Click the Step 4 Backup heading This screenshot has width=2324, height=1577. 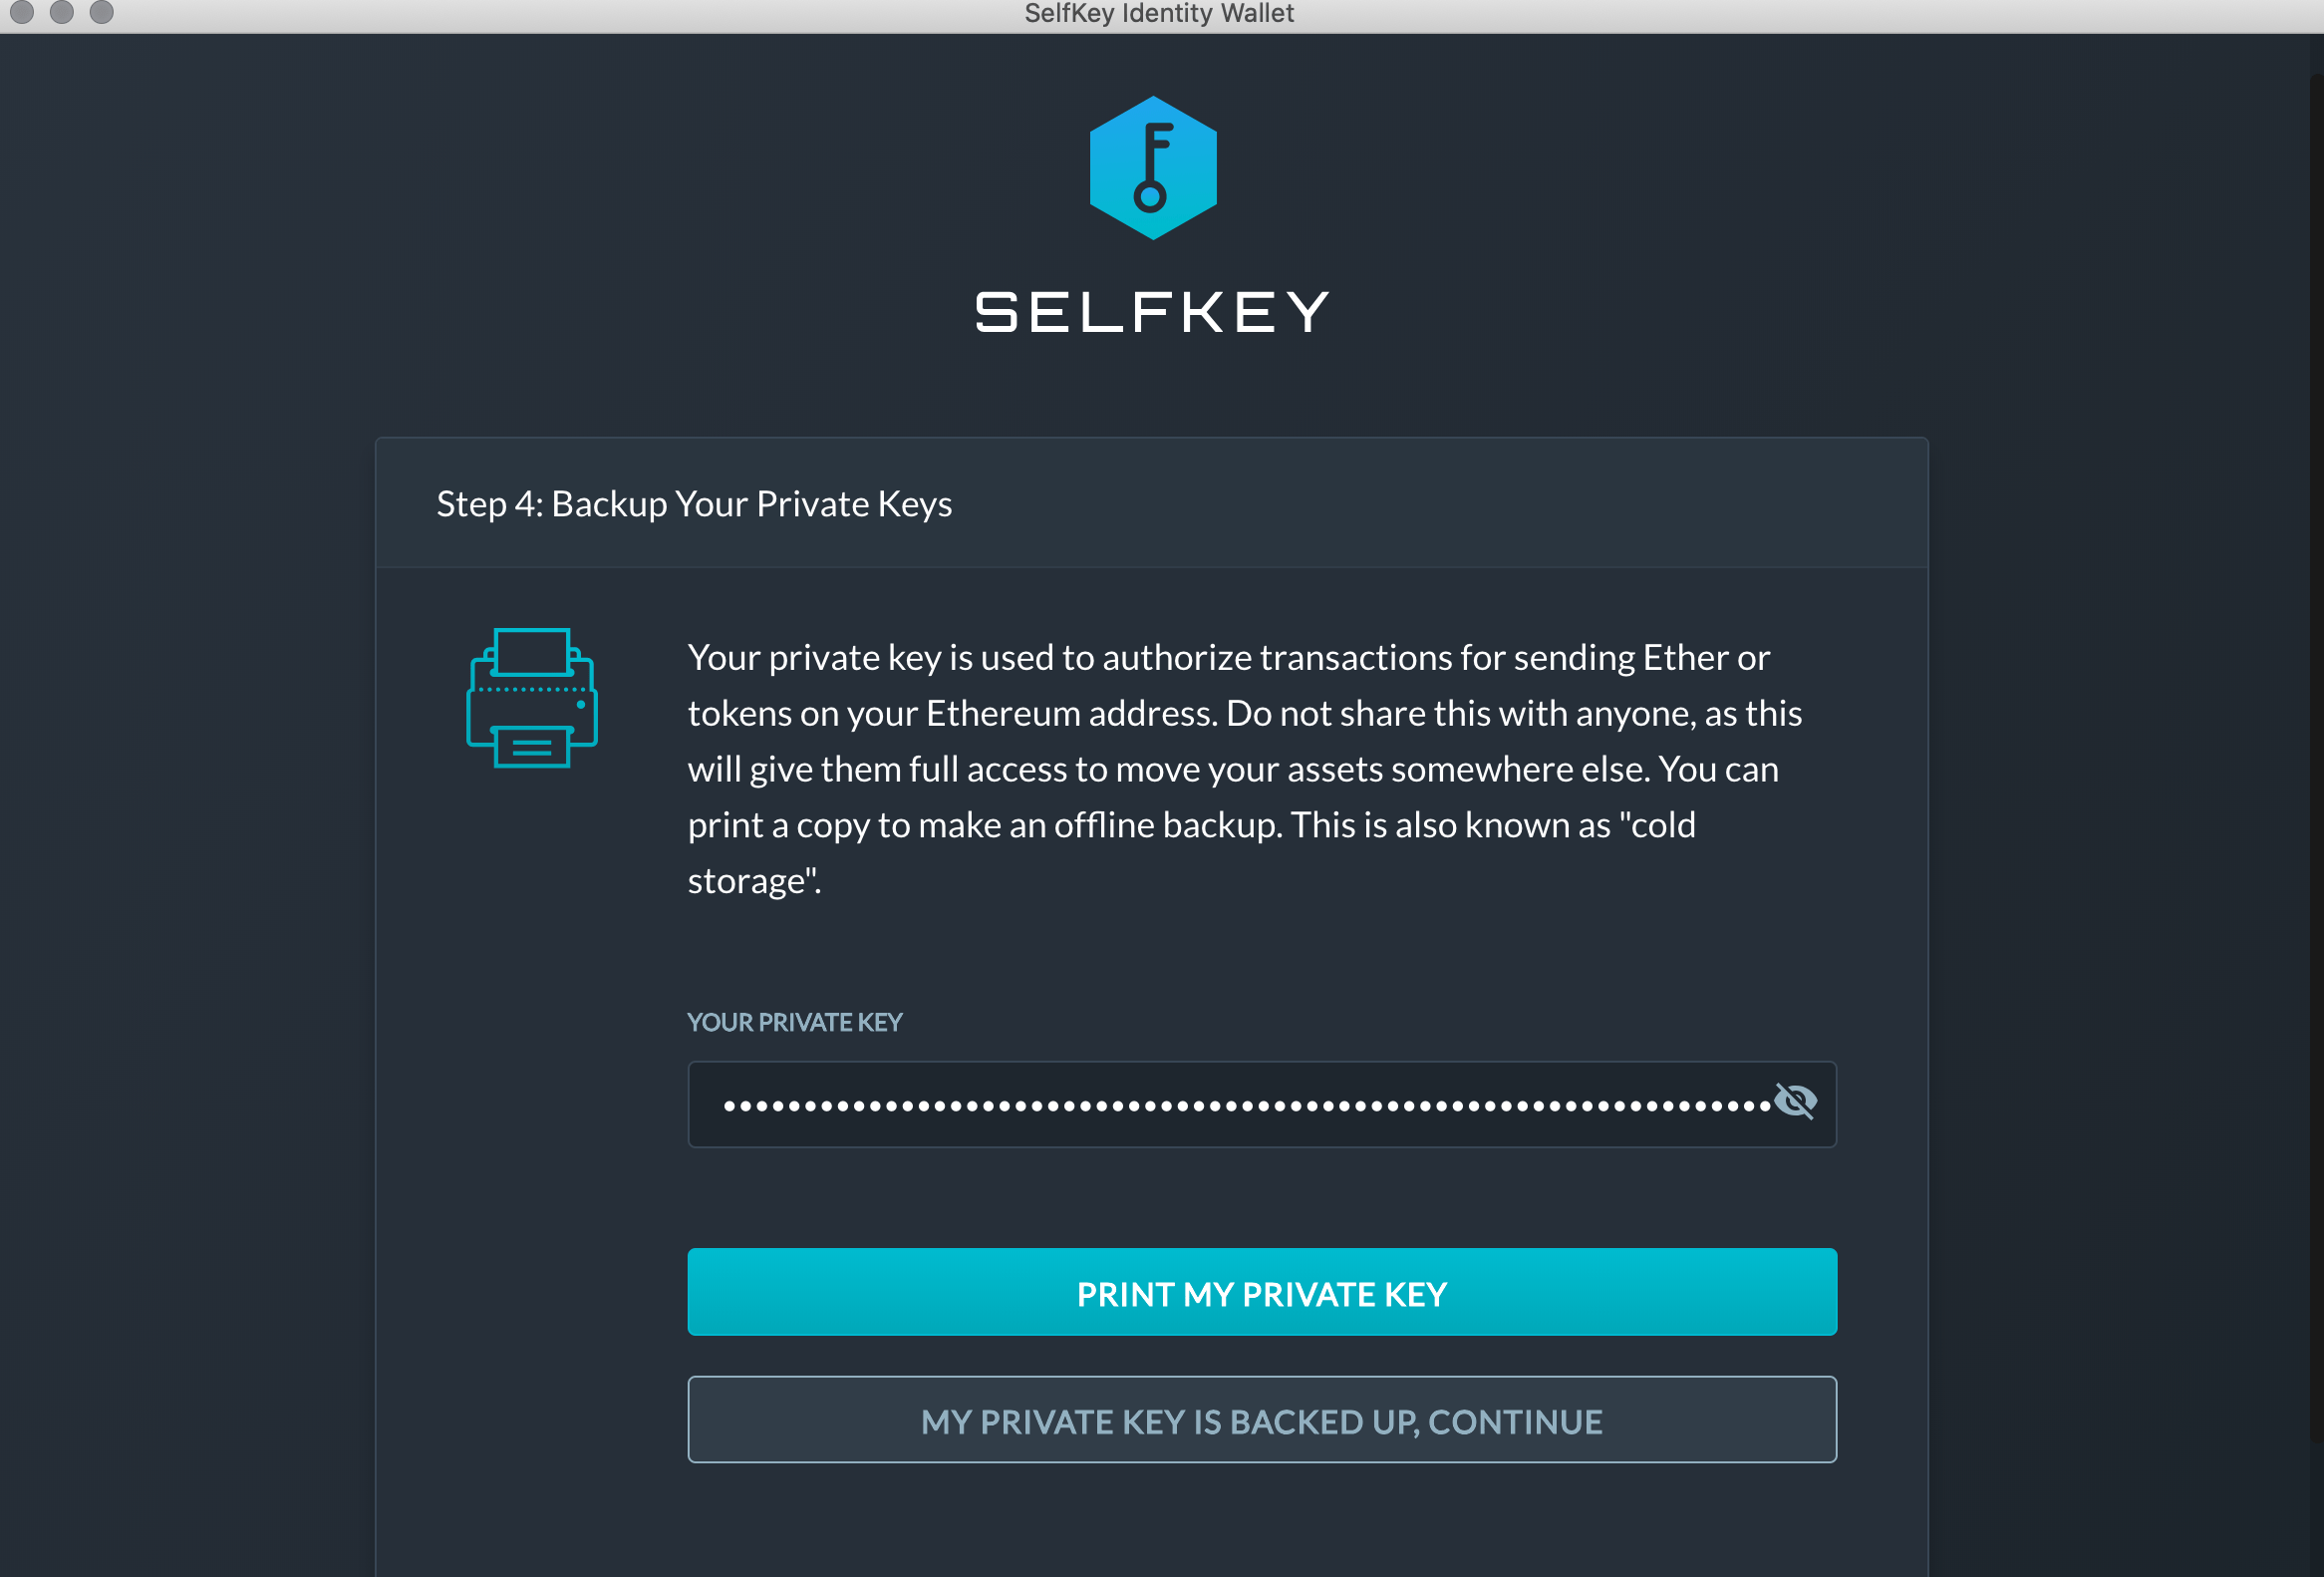coord(694,504)
